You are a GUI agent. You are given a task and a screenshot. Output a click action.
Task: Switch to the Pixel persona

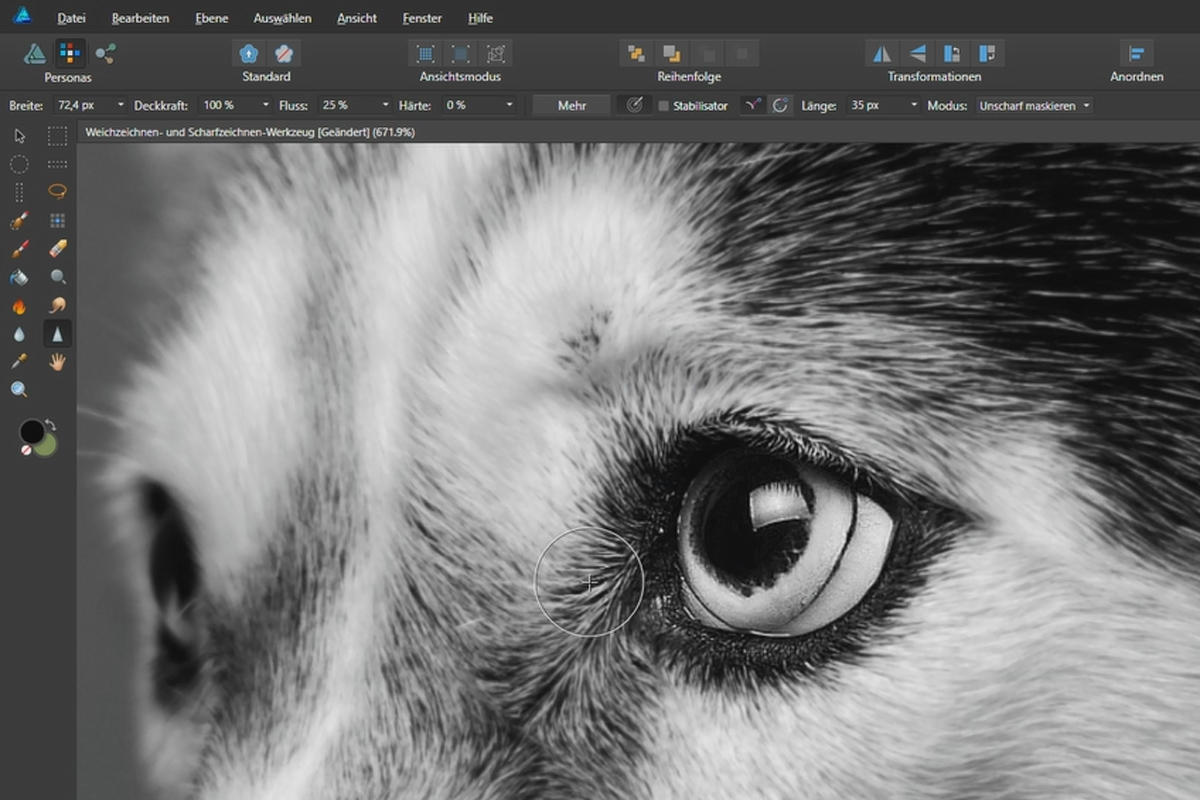(69, 53)
